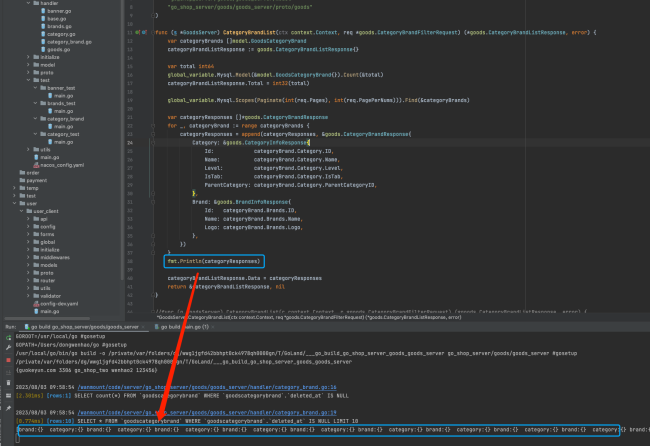This screenshot has width=650, height=446.
Task: Expand the temp folder
Action: click(15, 188)
